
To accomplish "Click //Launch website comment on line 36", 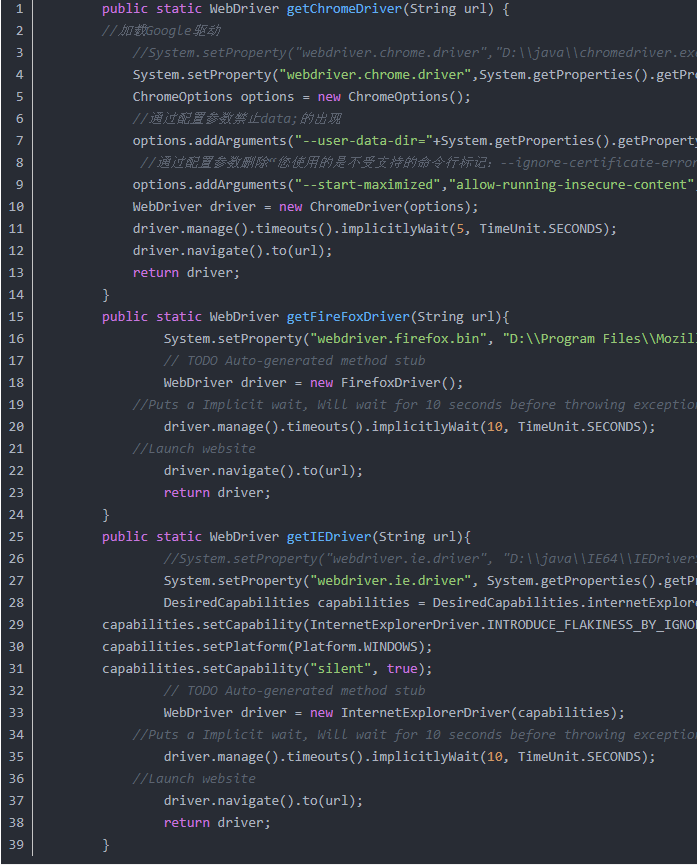I will pos(194,778).
